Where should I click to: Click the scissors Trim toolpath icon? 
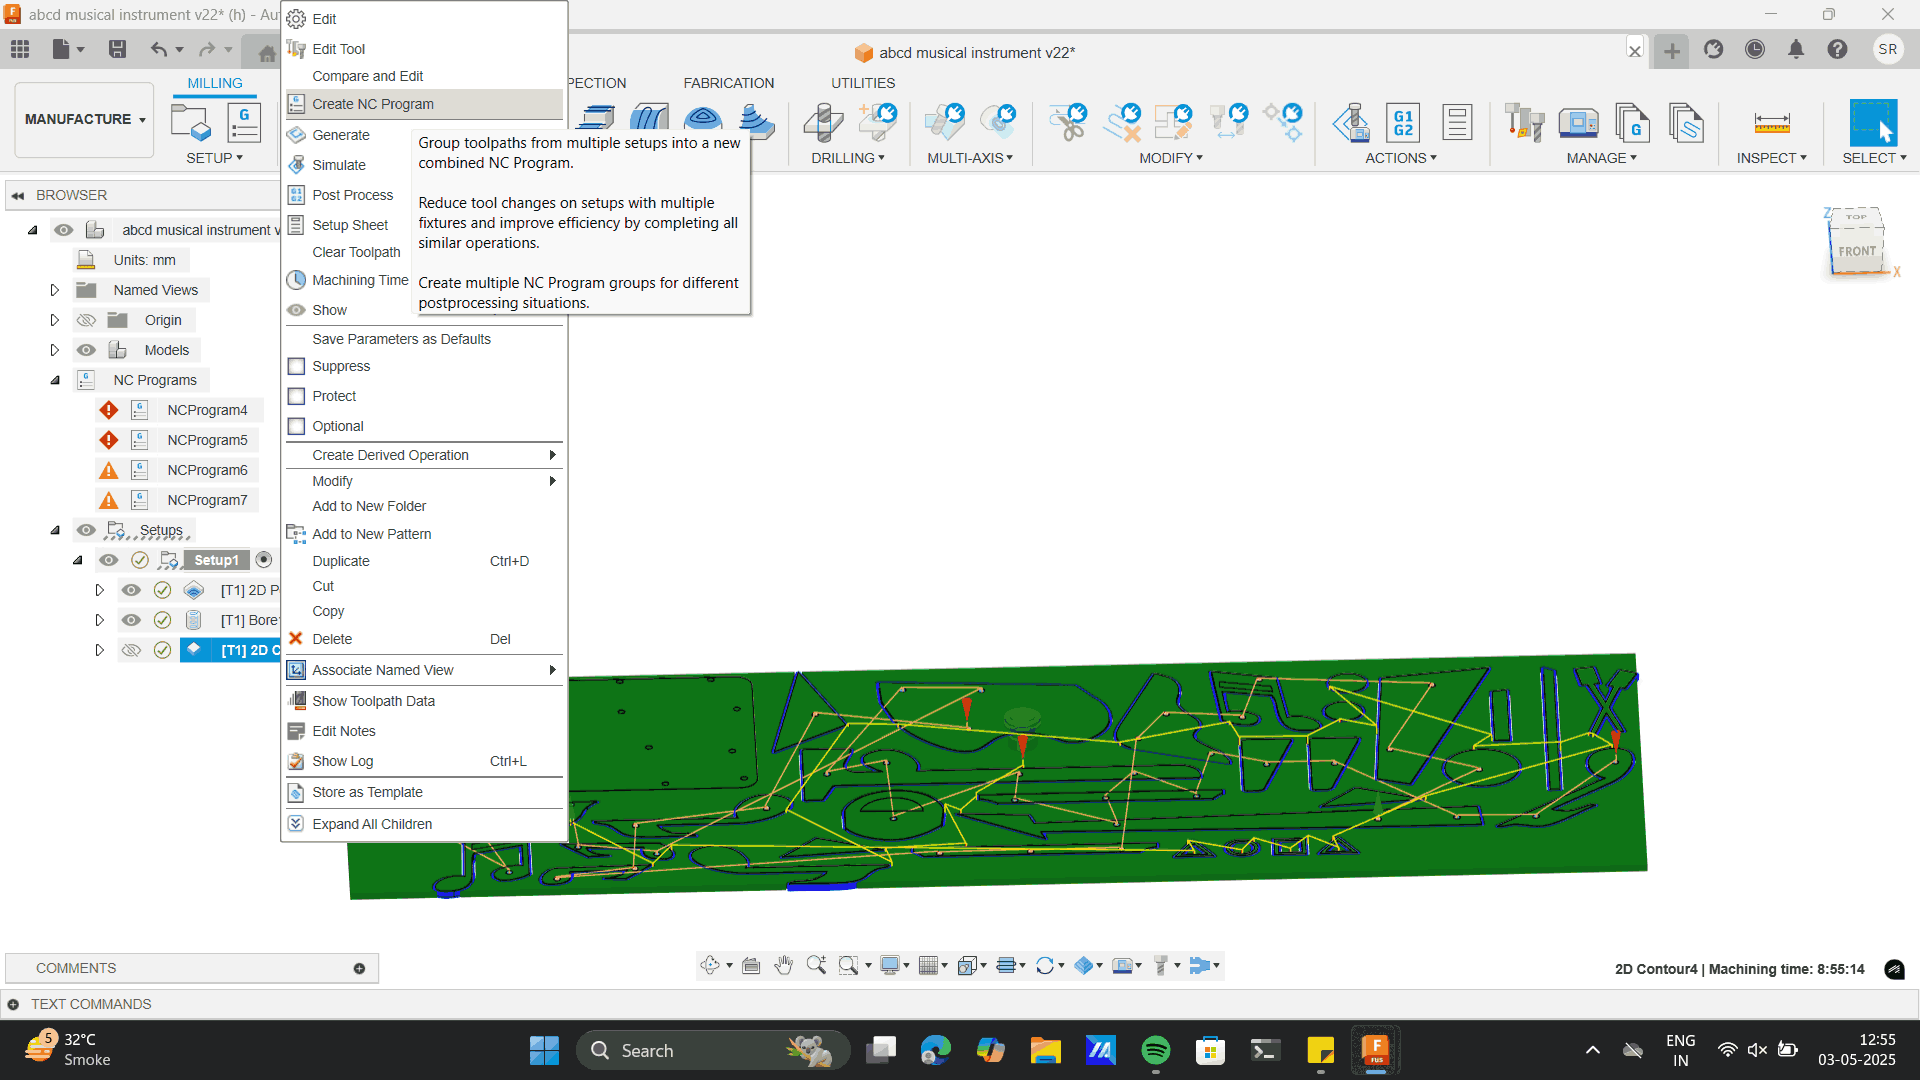tap(1069, 123)
